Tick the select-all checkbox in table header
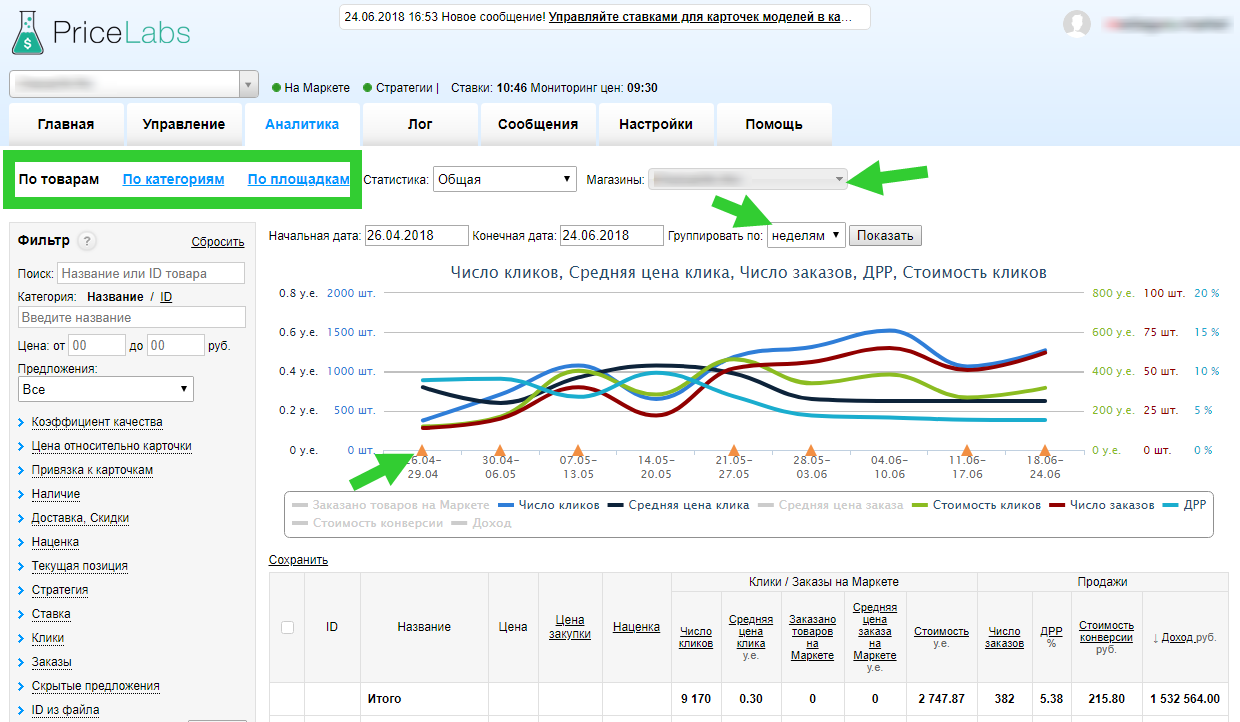This screenshot has height=722, width=1240. tap(288, 627)
